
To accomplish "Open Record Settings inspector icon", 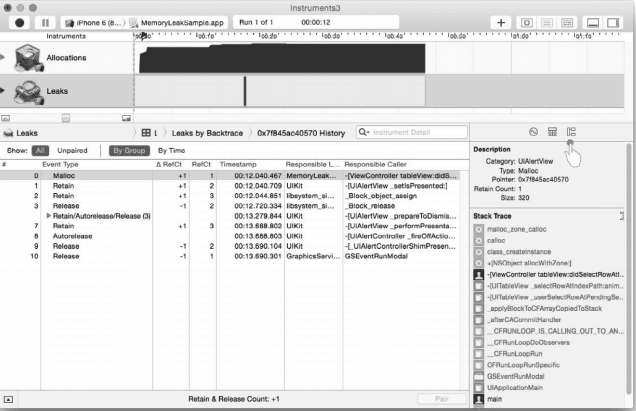I will pos(532,131).
